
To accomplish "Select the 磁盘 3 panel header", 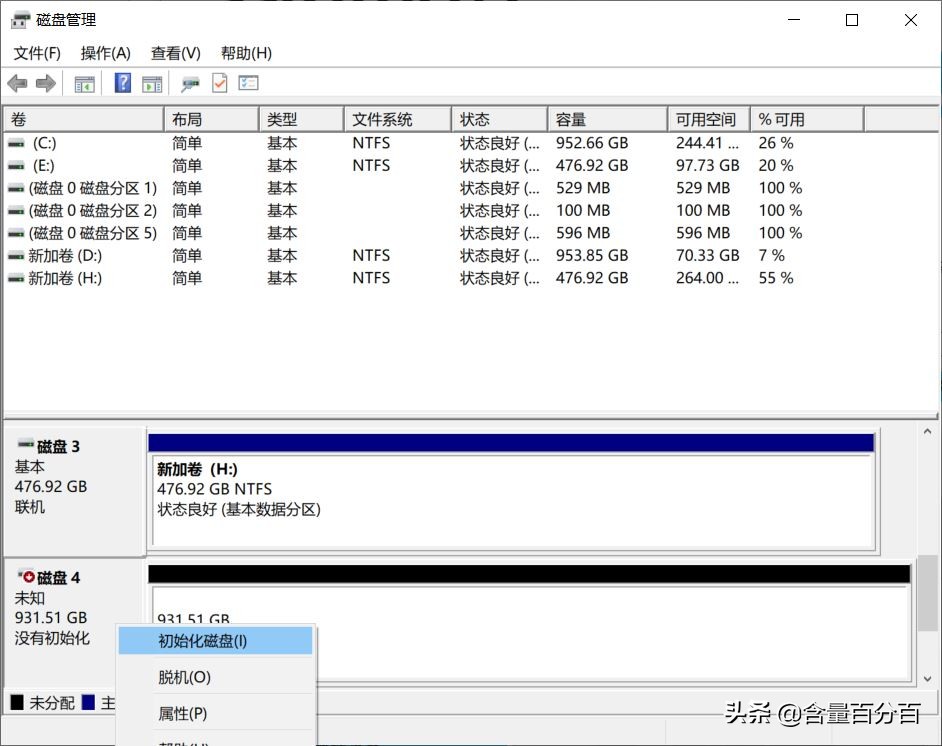I will click(70, 447).
